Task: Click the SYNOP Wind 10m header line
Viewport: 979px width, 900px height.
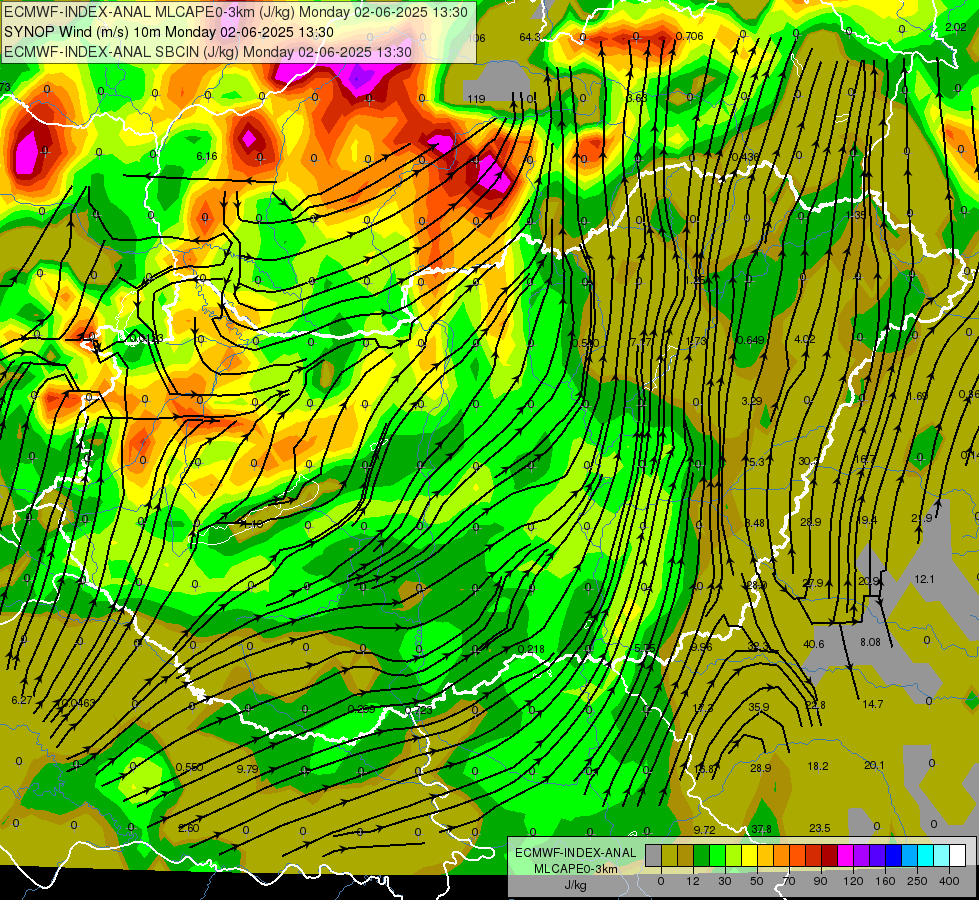Action: 169,32
